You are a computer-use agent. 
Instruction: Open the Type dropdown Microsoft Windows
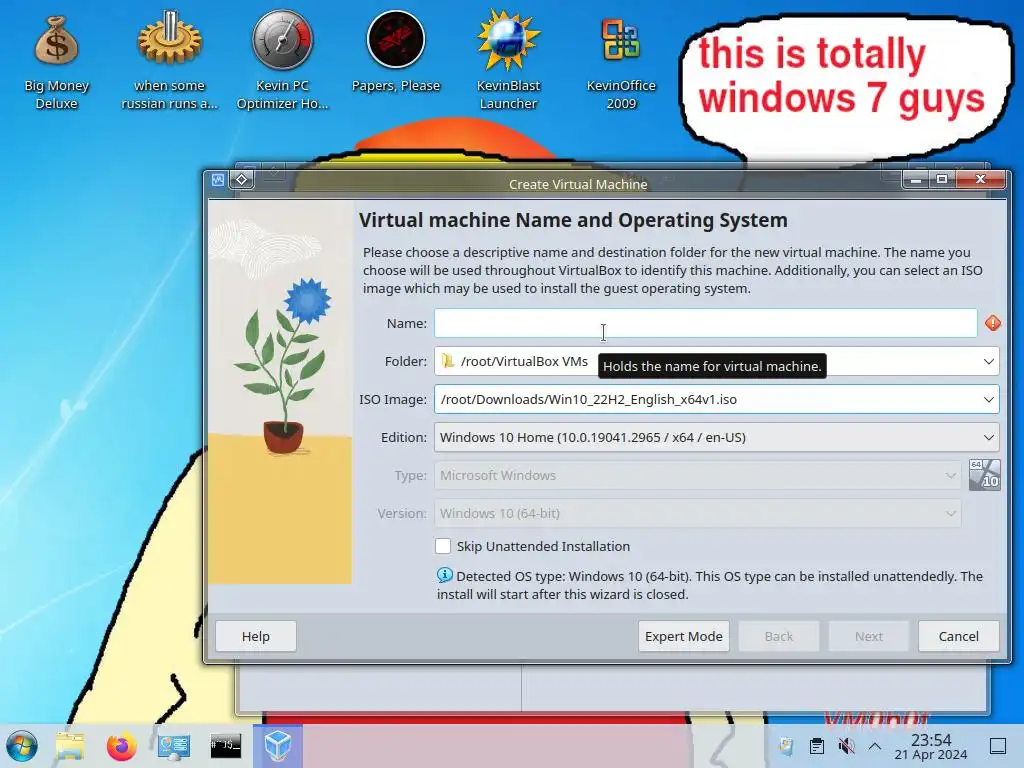coord(697,475)
